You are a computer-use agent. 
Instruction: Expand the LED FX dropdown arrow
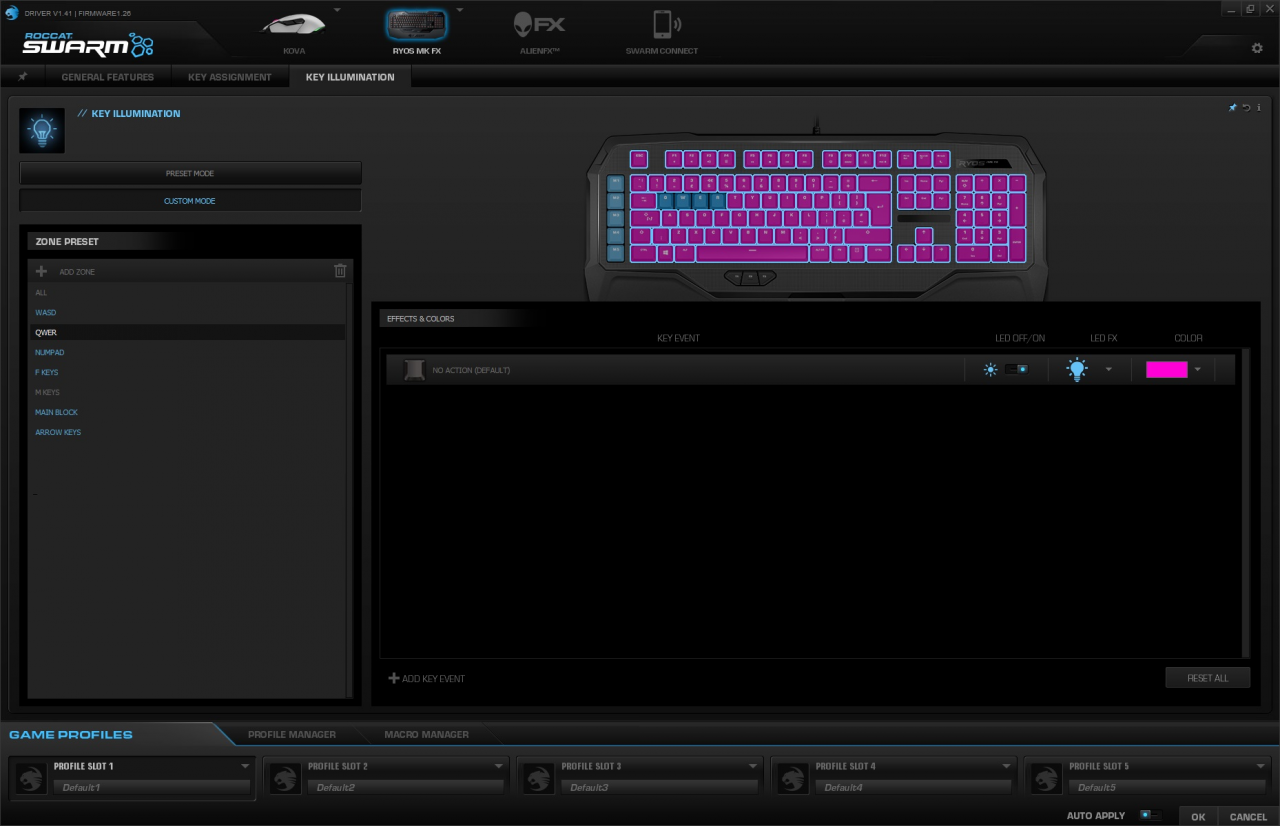[x=1108, y=370]
